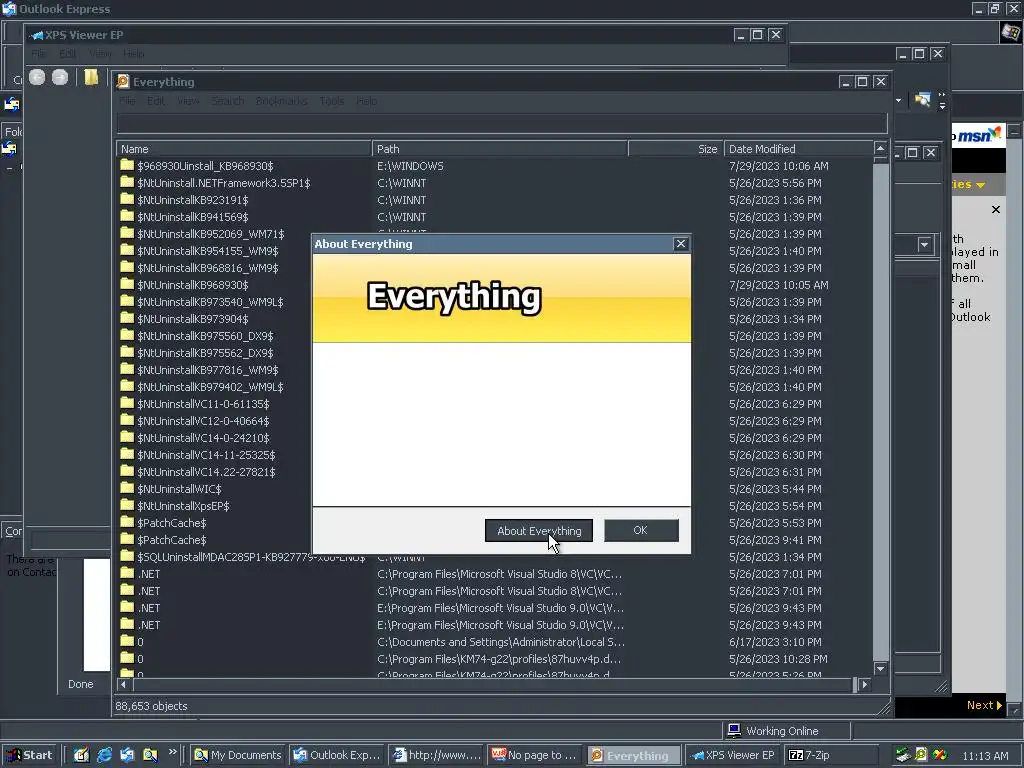Click the results vertical scrollbar down arrow
This screenshot has width=1024, height=768.
[880, 669]
